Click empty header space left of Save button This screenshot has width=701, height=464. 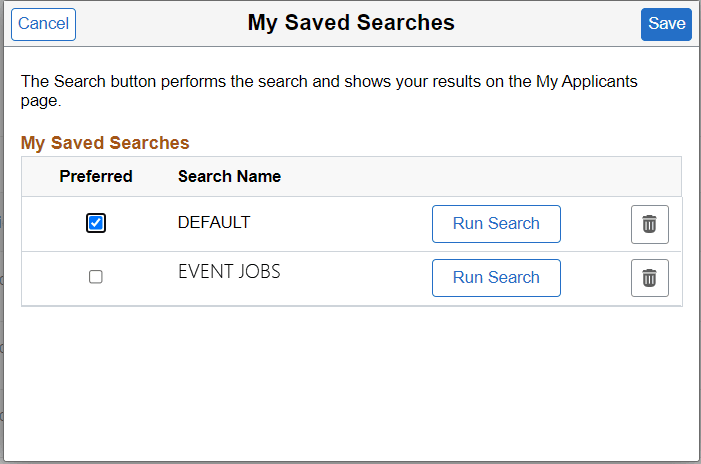[x=560, y=24]
